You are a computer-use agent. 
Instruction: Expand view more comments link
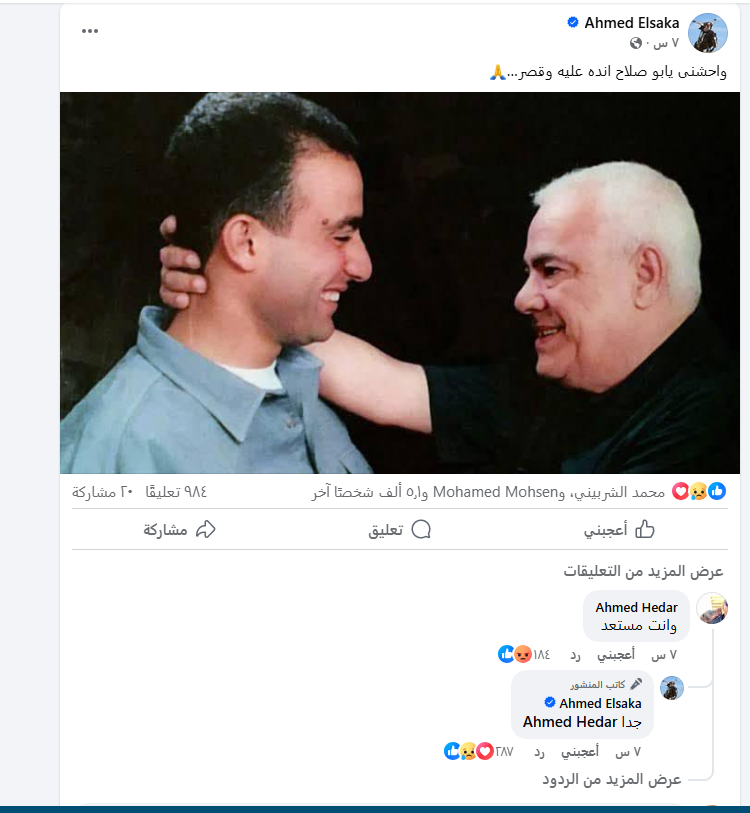643,571
